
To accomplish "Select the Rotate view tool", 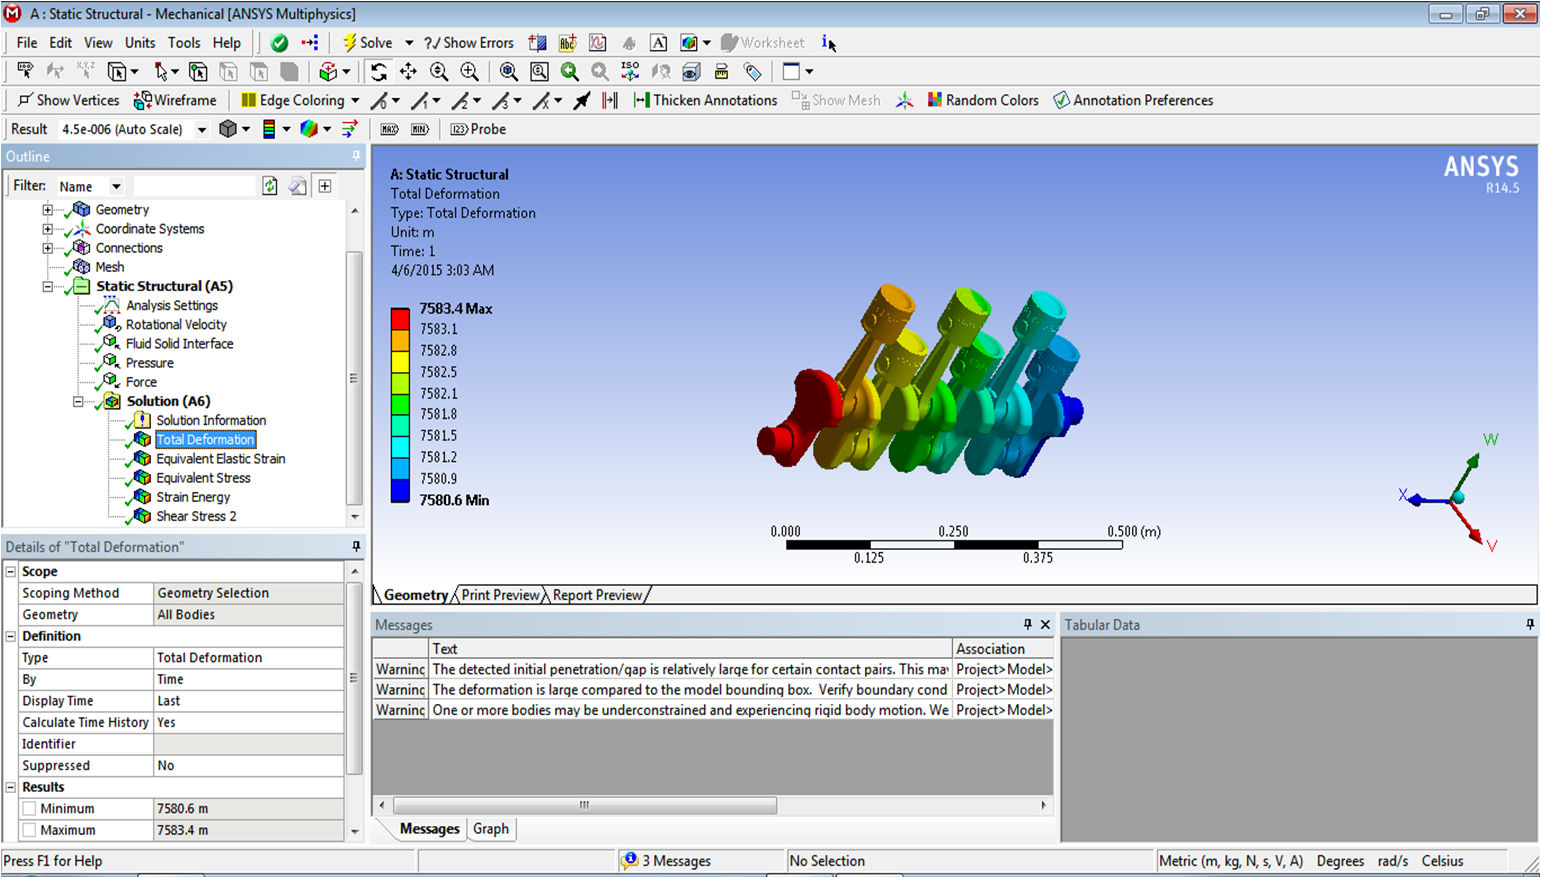I will click(378, 72).
